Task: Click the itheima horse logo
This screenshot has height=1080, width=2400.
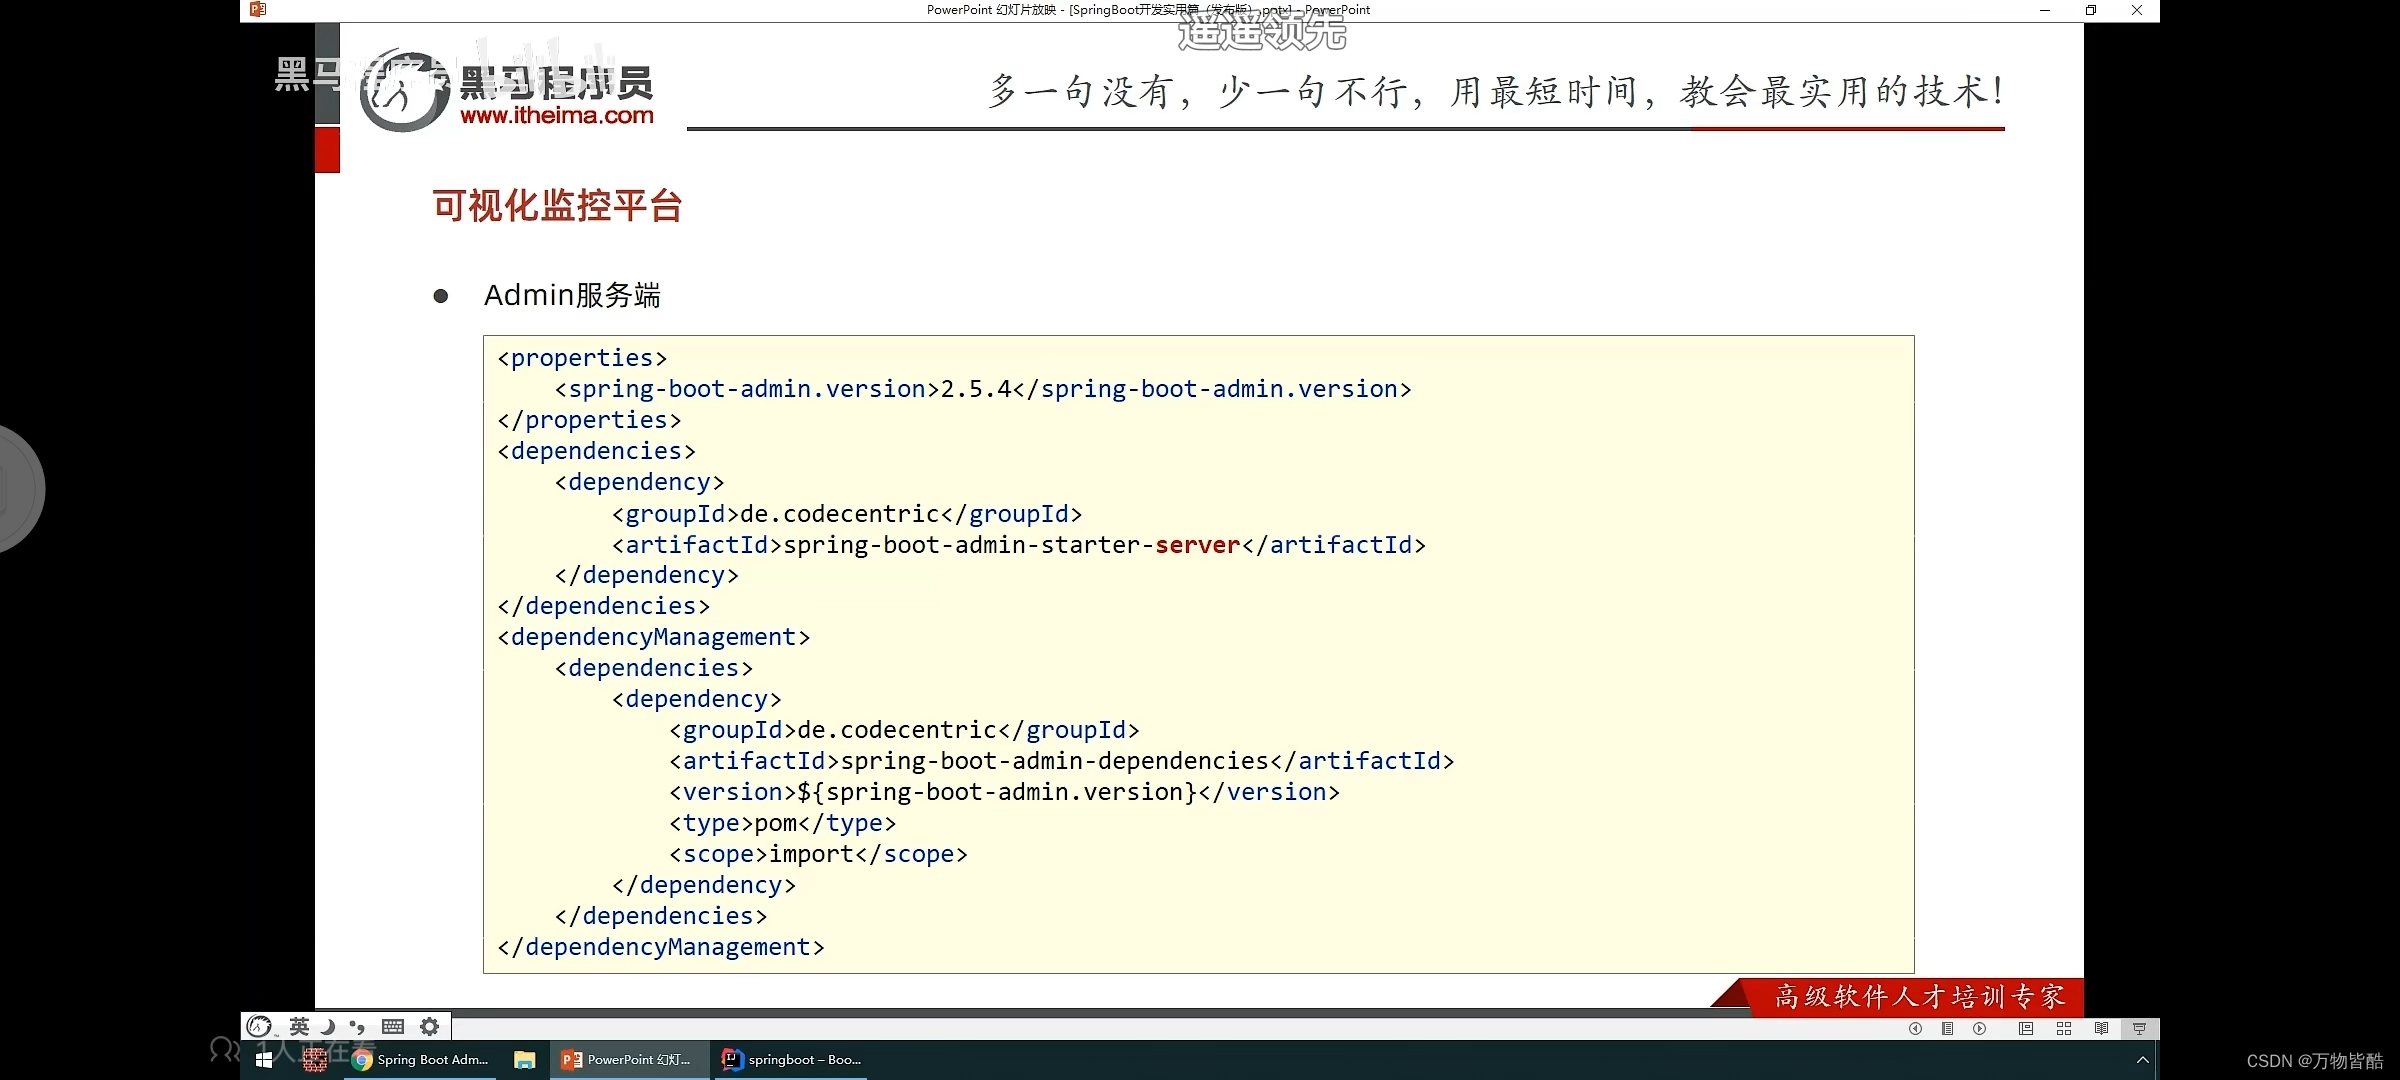Action: 402,91
